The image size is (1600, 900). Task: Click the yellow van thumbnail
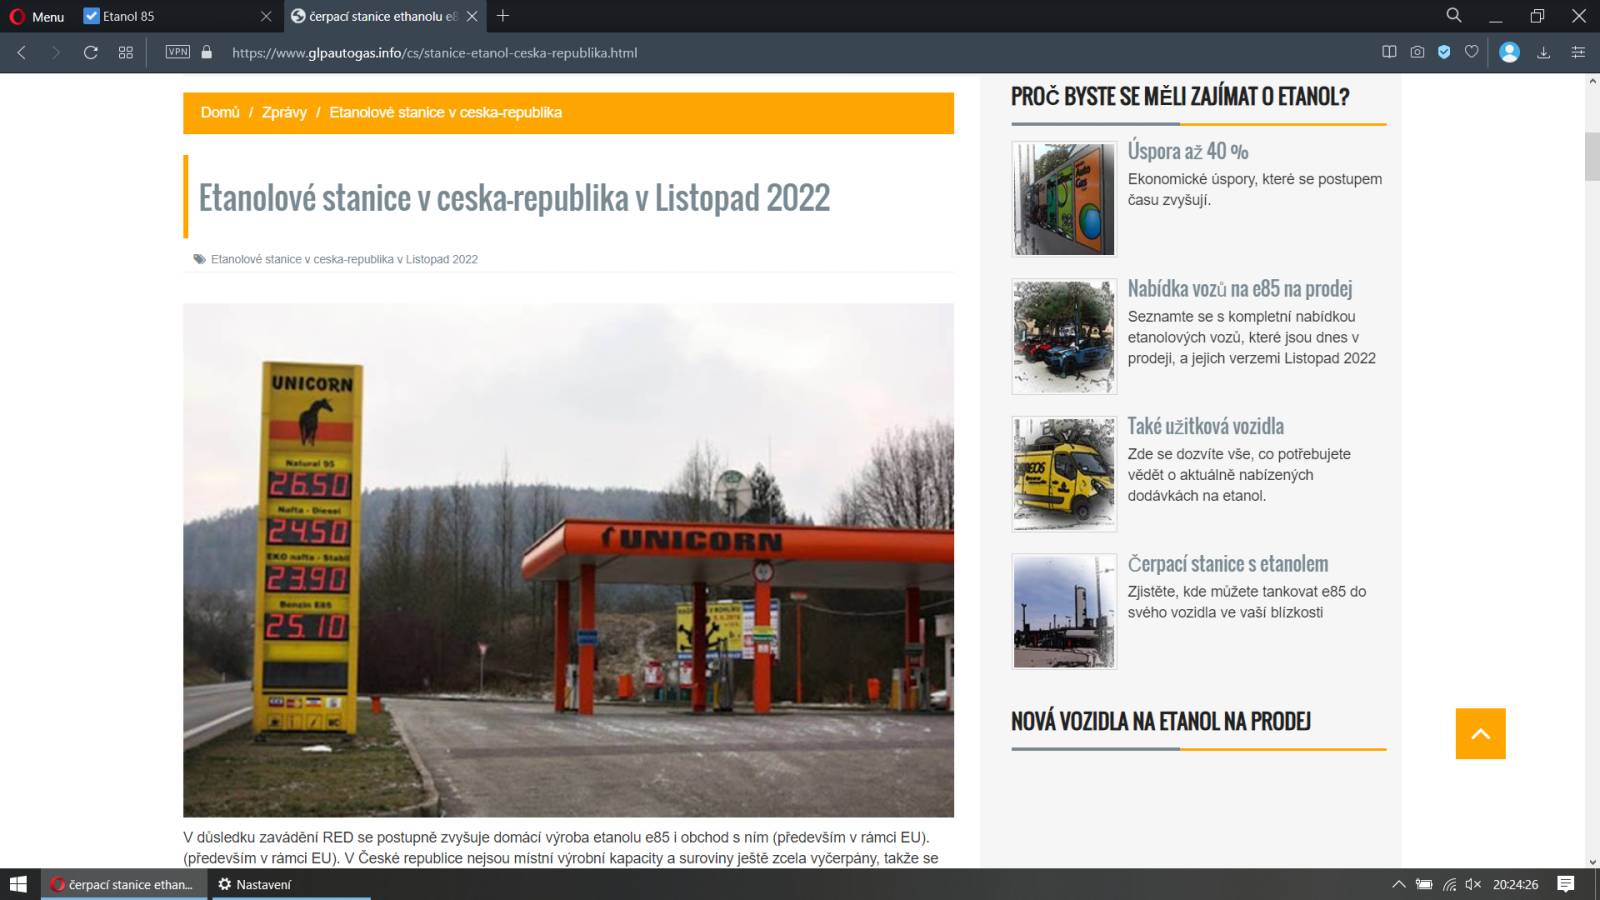[x=1064, y=474]
